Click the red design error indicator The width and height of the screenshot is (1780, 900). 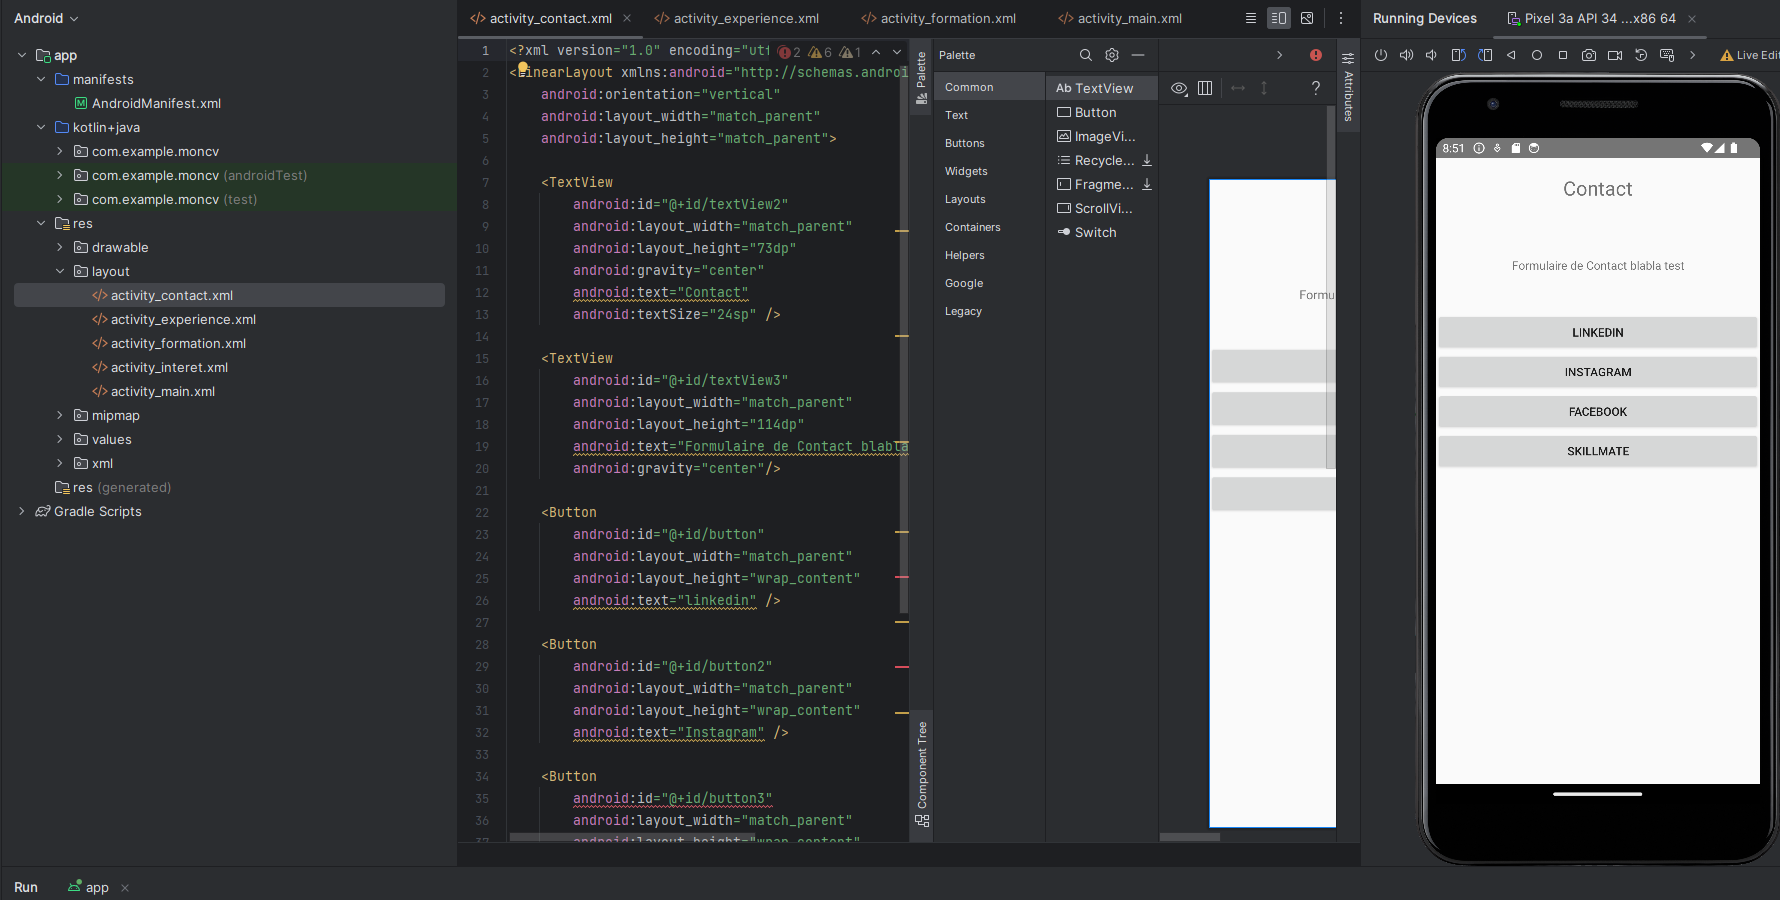pos(1316,56)
